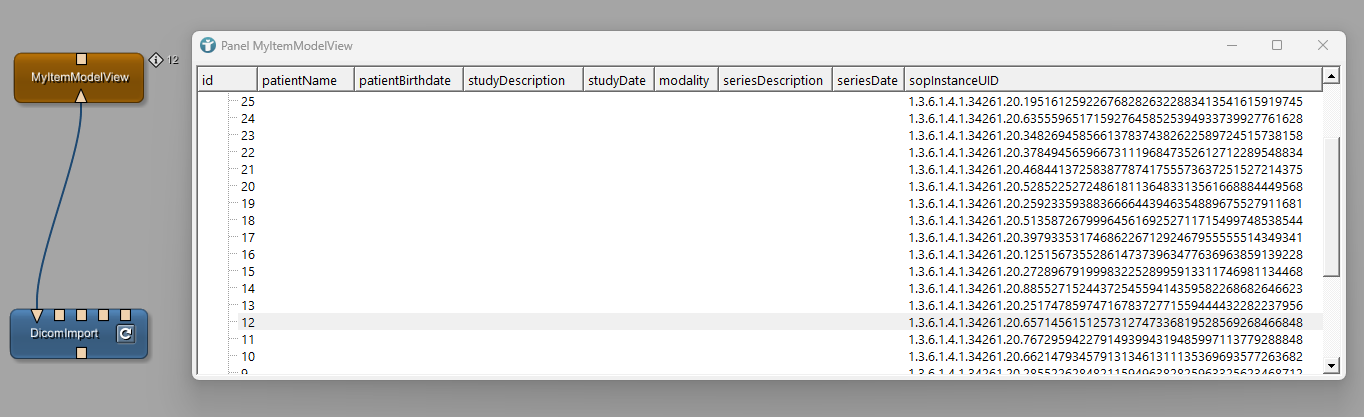The height and width of the screenshot is (417, 1364).
Task: Close the Panel MyItemModelView window
Action: pos(1322,46)
